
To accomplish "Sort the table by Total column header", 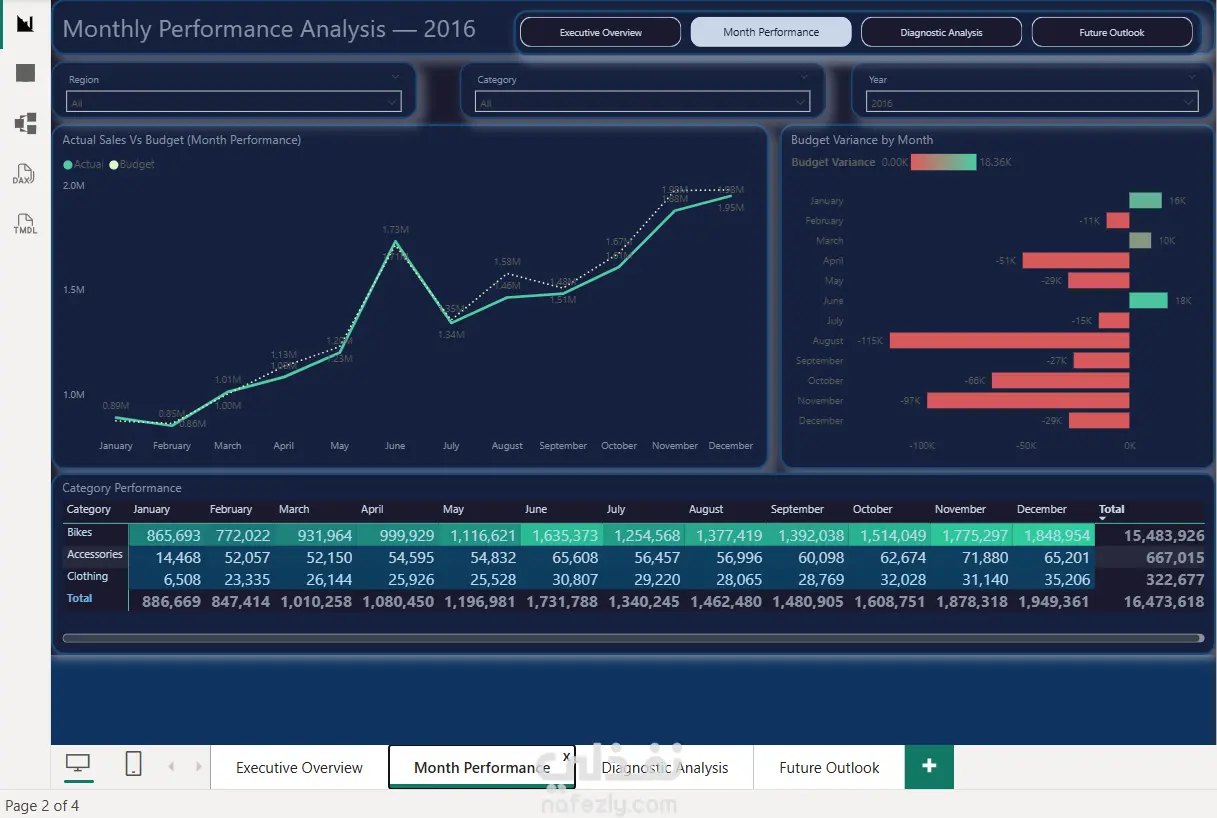I will (1111, 509).
